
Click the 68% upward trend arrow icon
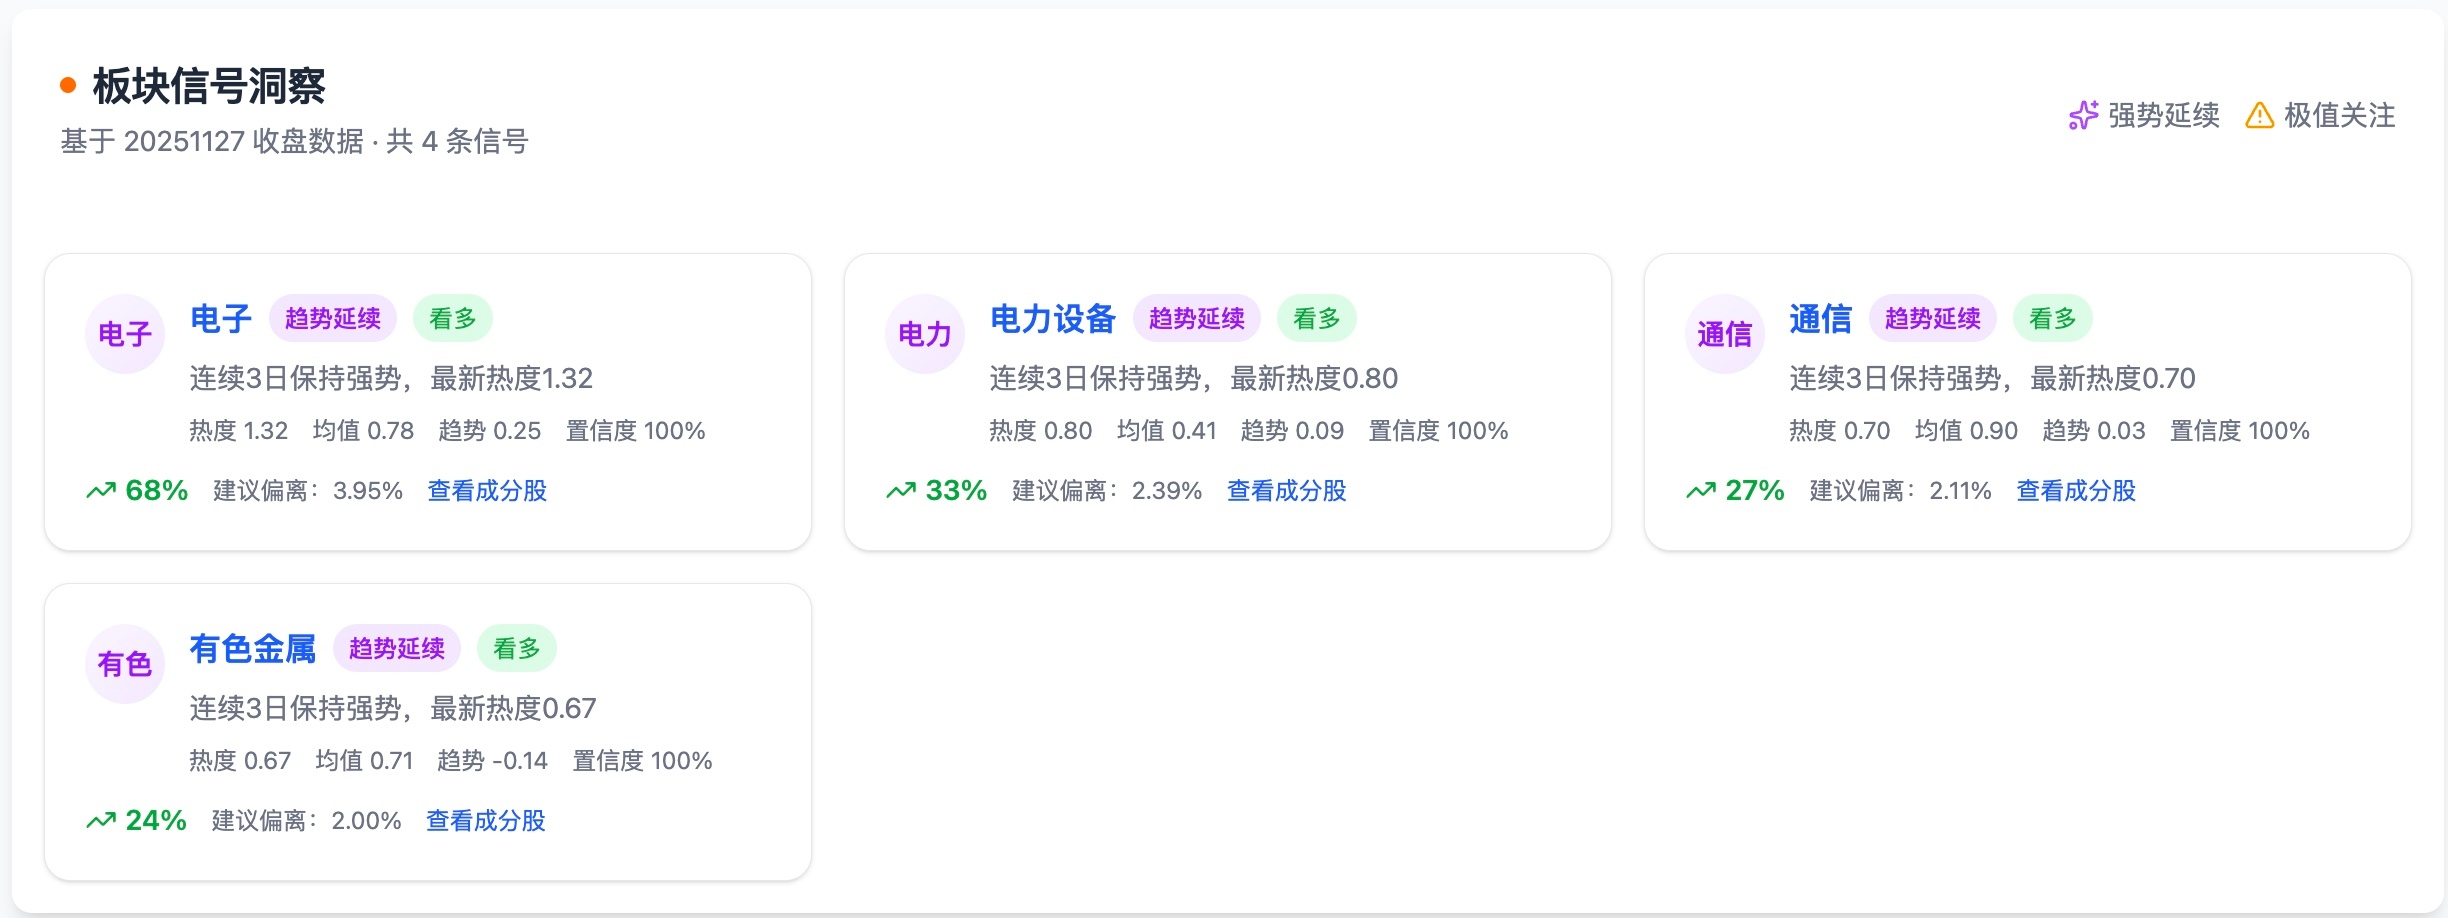click(x=101, y=491)
